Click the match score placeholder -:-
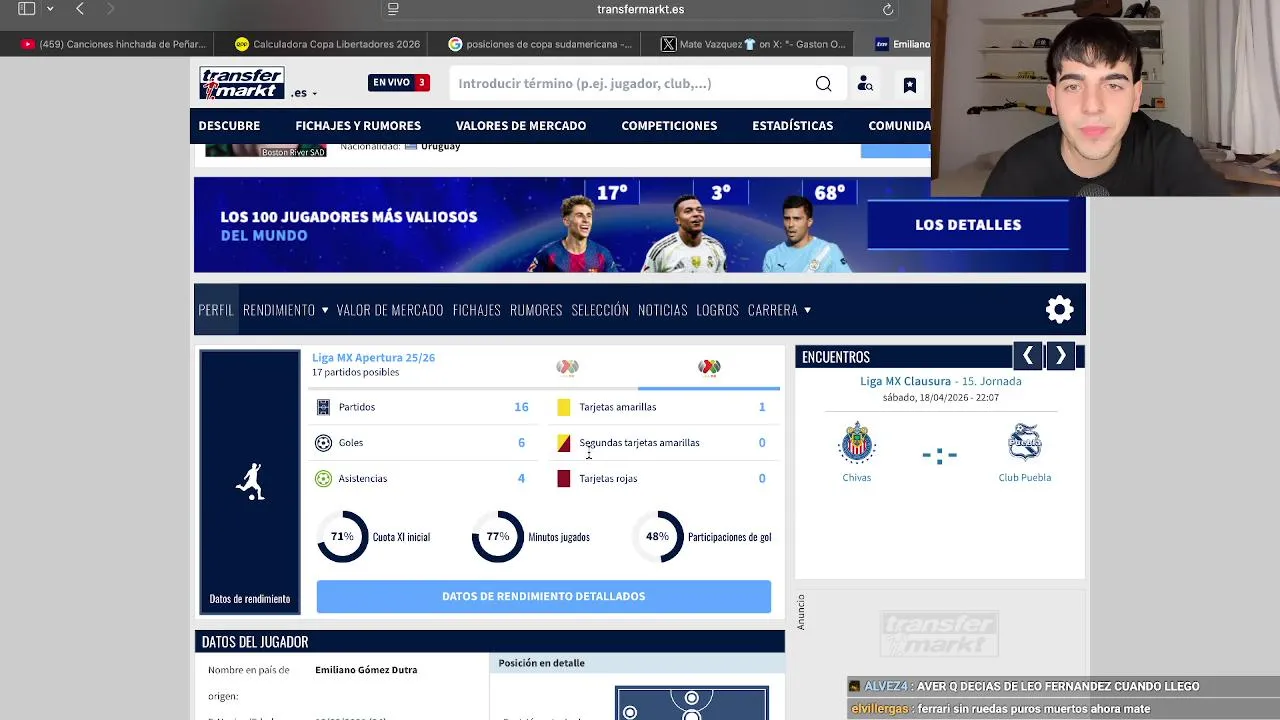Viewport: 1280px width, 720px height. pyautogui.click(x=939, y=455)
